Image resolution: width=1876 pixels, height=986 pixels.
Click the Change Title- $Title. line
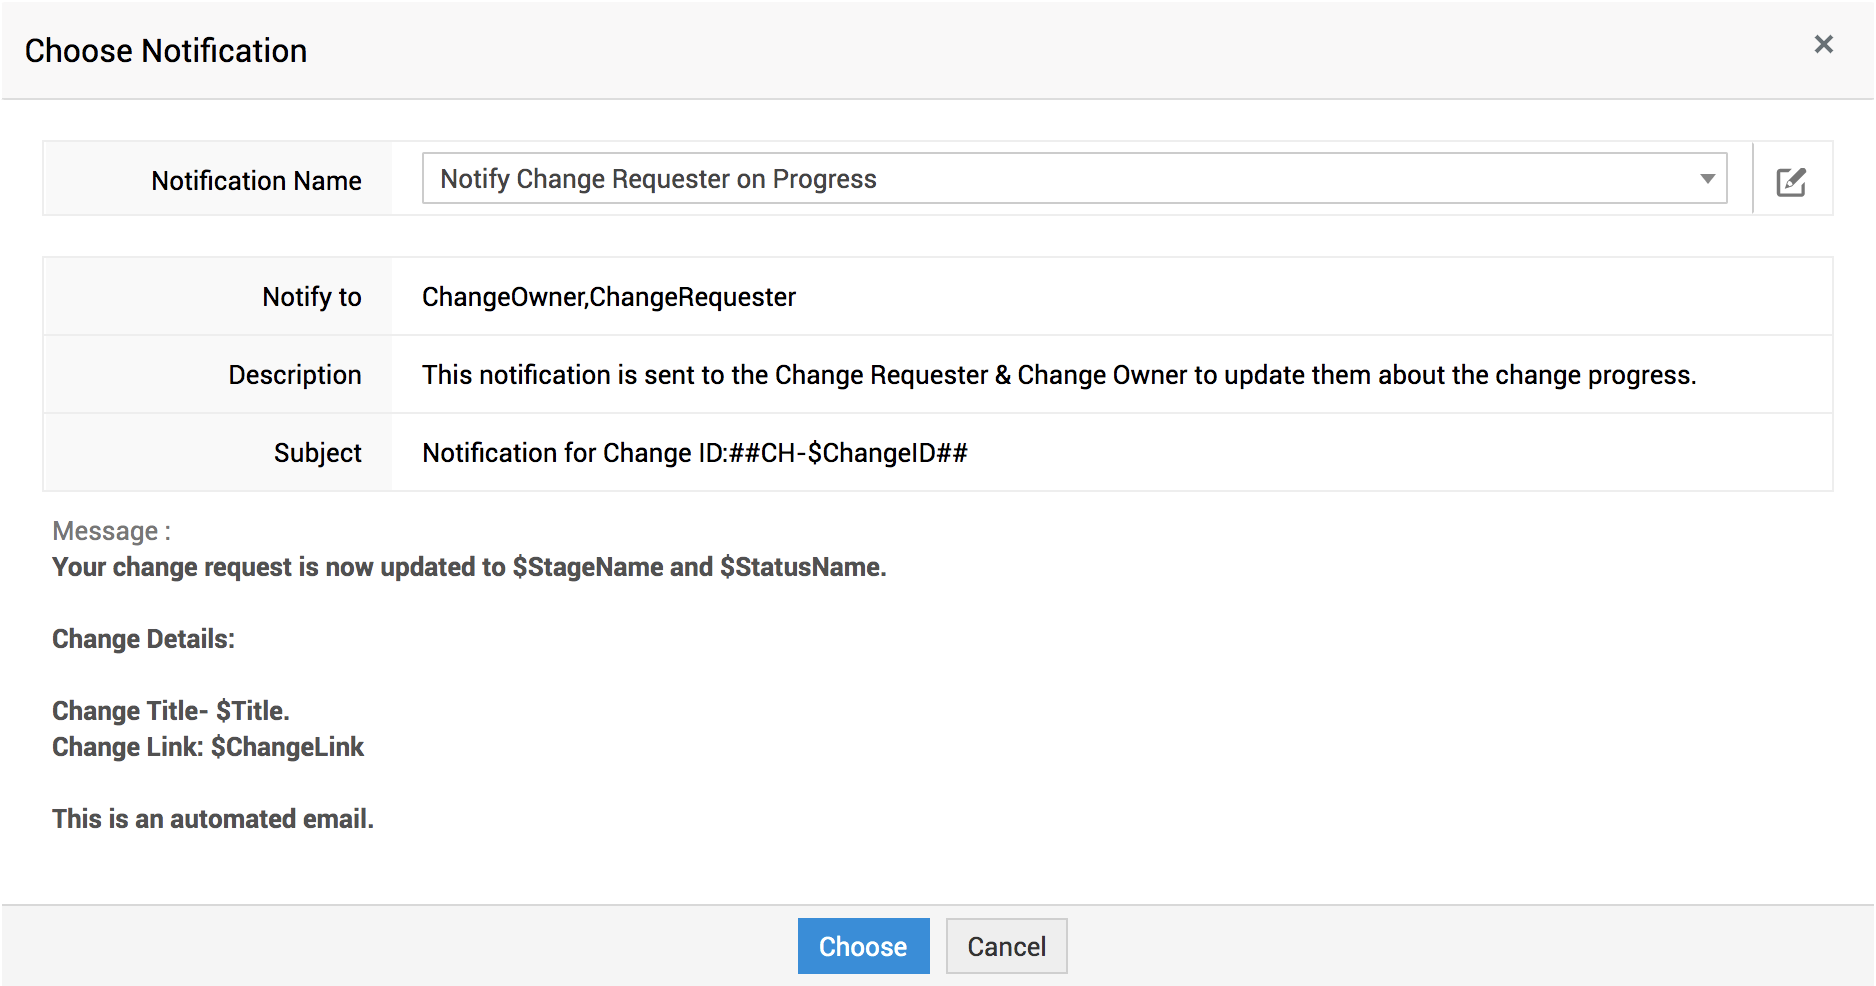170,711
